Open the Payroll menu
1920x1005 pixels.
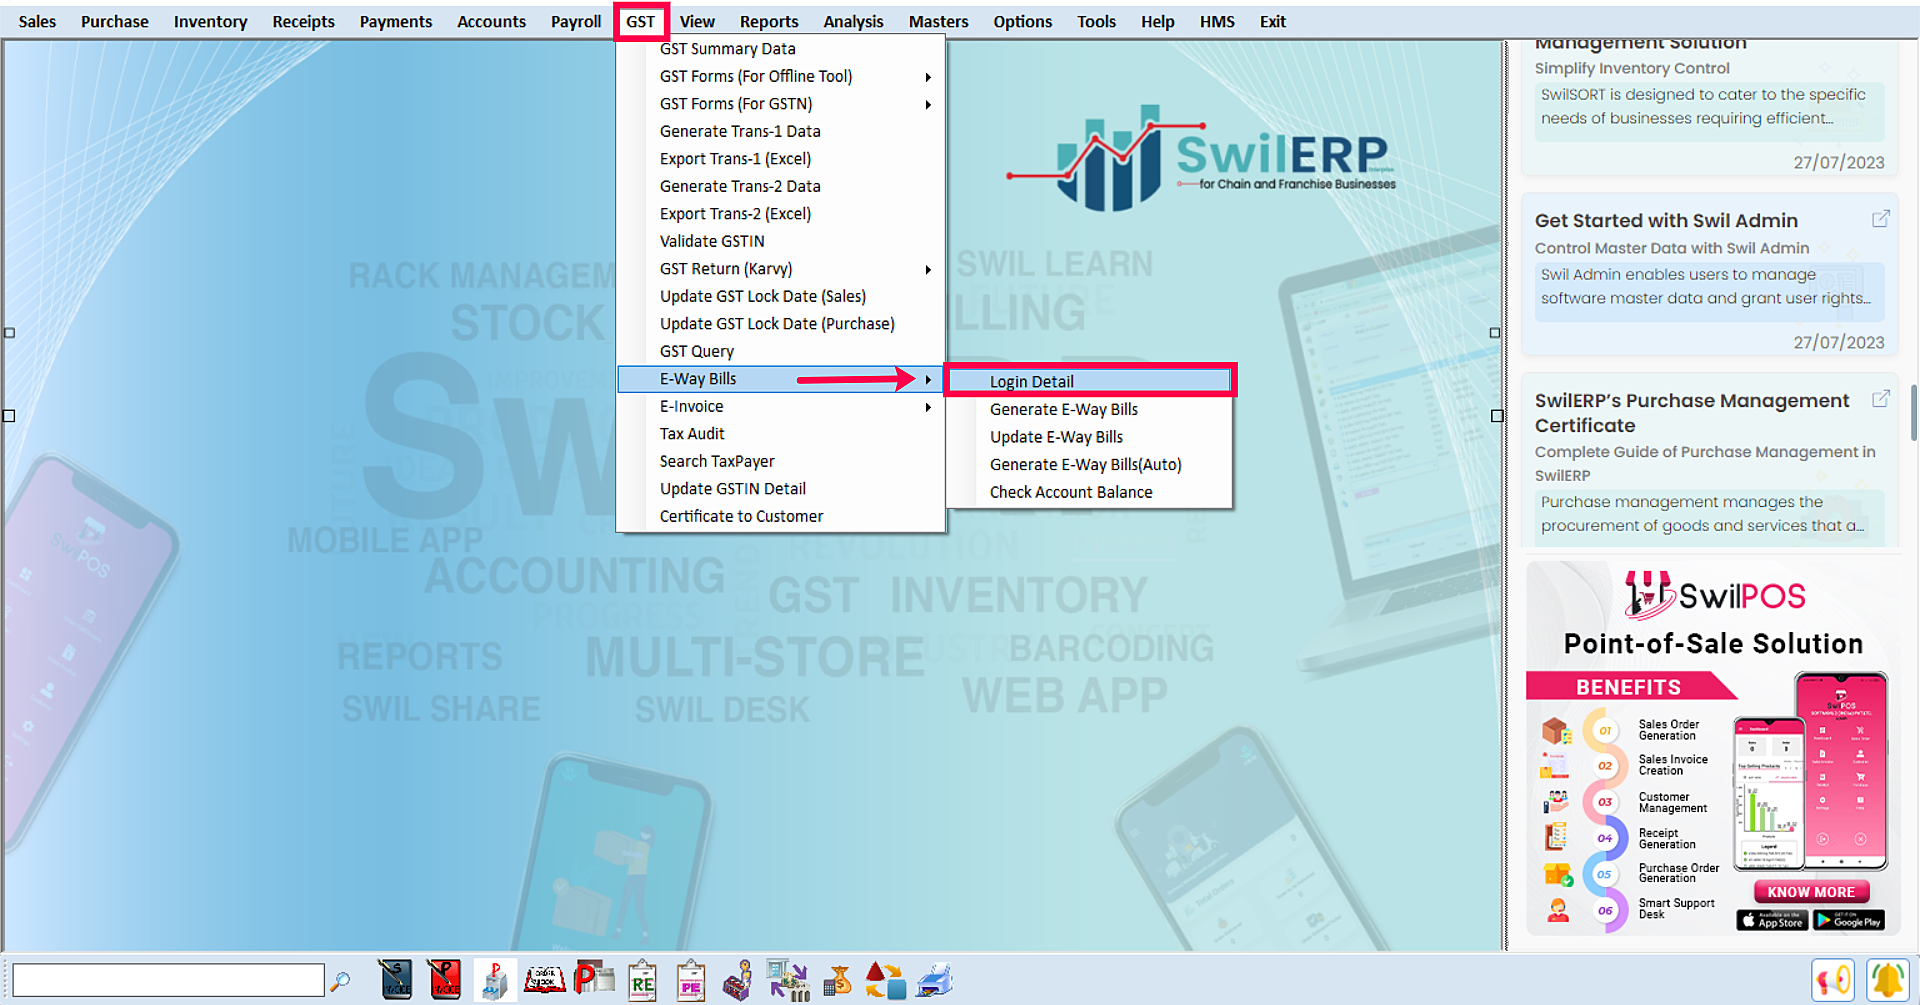tap(576, 21)
